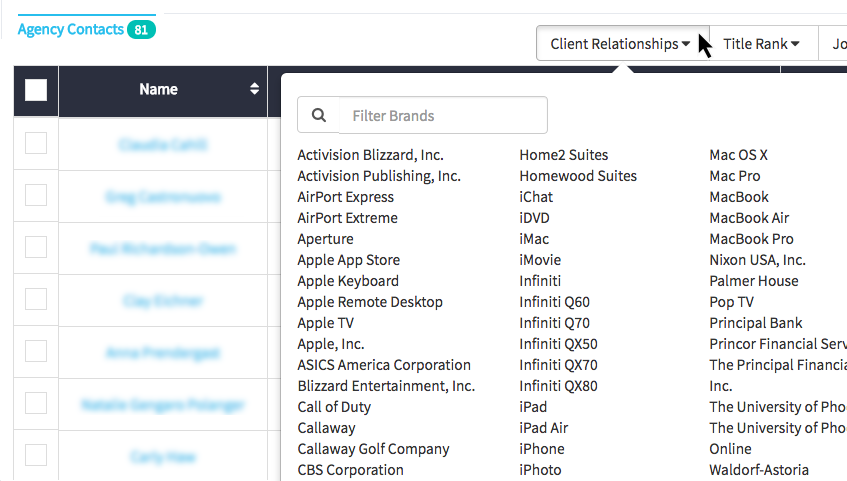The image size is (847, 481).
Task: Pick Apple Remote Desktop brand
Action: (x=370, y=303)
